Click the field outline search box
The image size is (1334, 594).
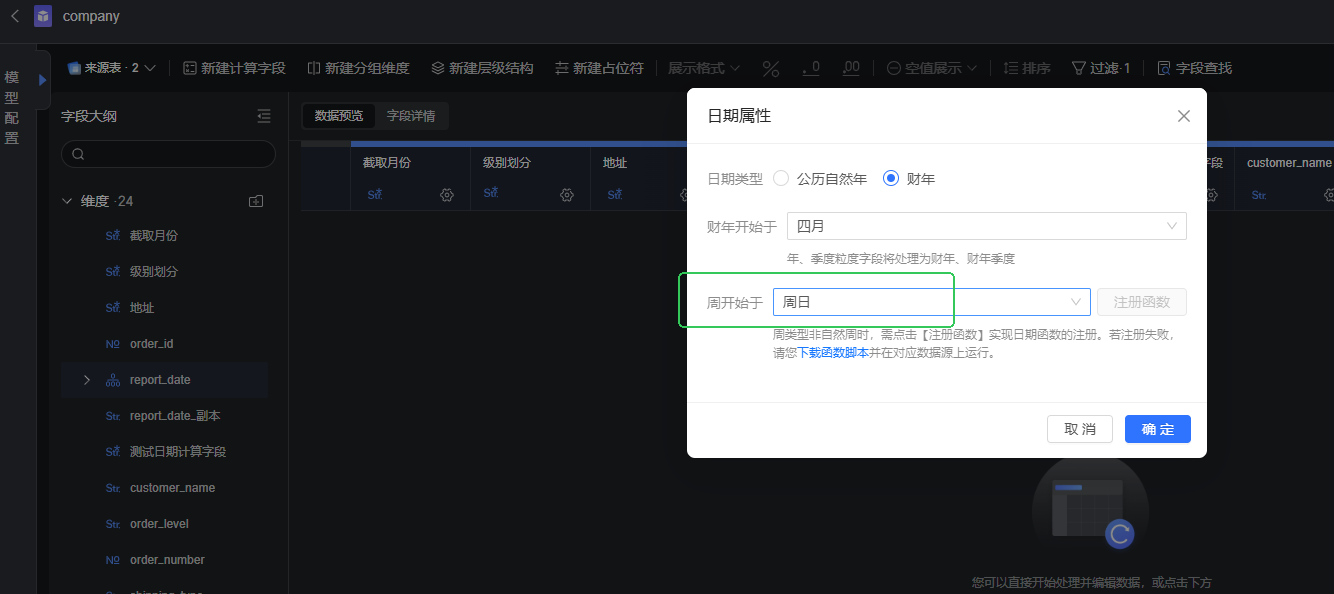coord(168,154)
